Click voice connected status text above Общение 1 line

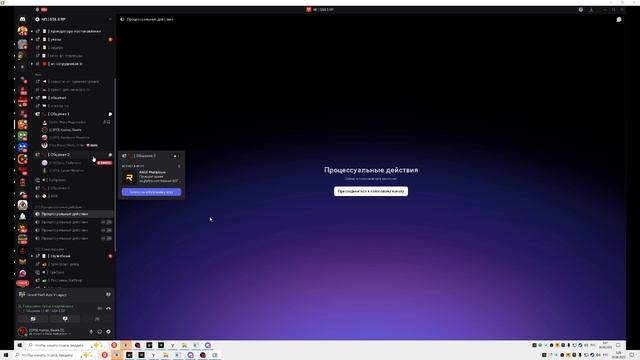click(47, 306)
